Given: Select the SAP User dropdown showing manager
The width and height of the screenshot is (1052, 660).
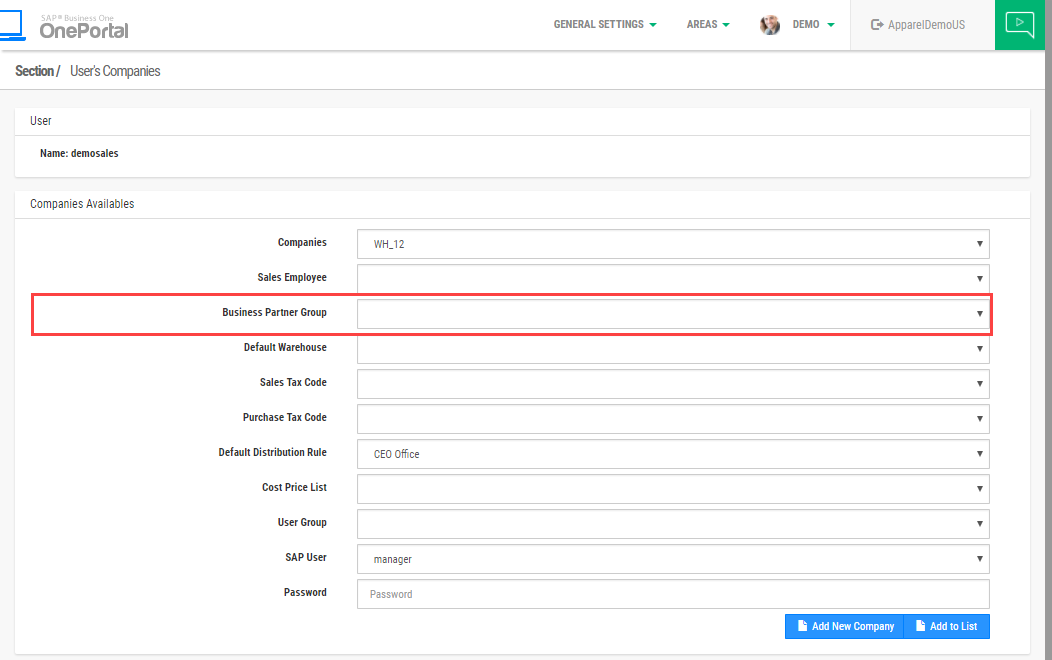Looking at the screenshot, I should (672, 559).
